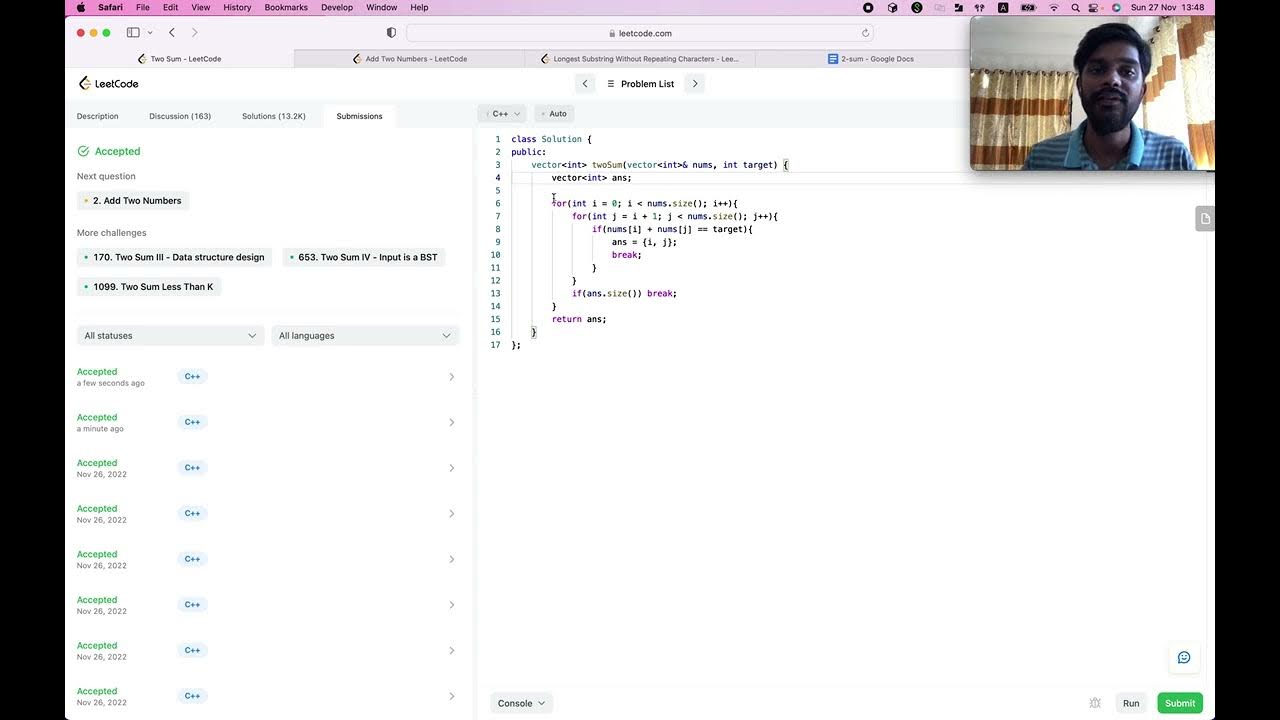
Task: Click the screen recording stop icon
Action: 868,7
